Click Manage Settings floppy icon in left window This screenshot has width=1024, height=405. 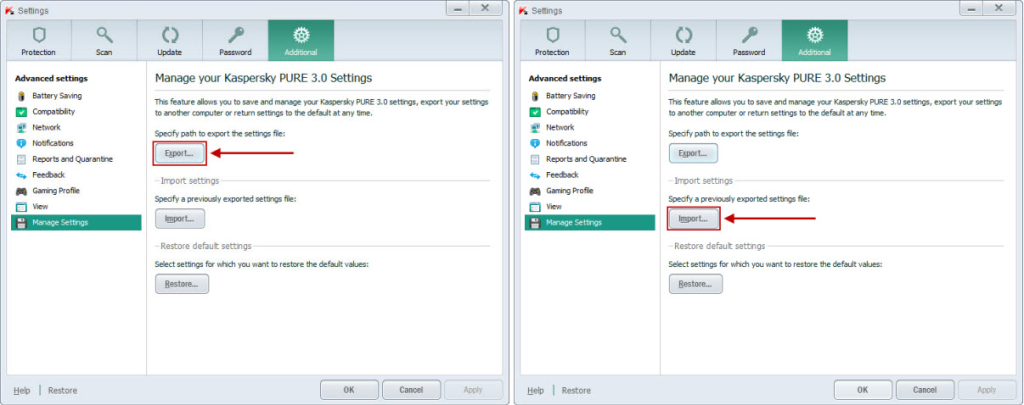pyautogui.click(x=22, y=223)
